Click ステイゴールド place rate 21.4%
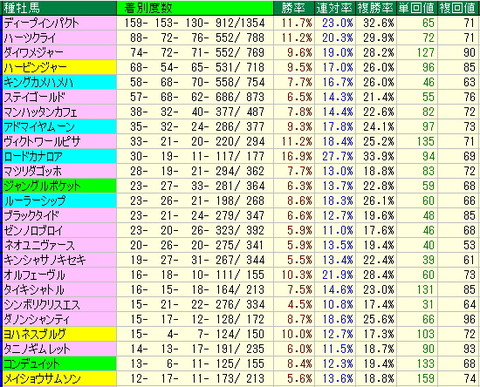 coord(379,97)
